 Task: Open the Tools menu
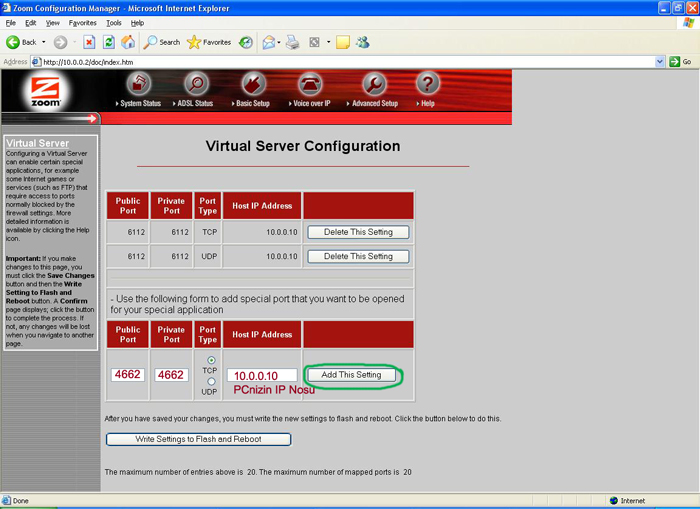[114, 23]
